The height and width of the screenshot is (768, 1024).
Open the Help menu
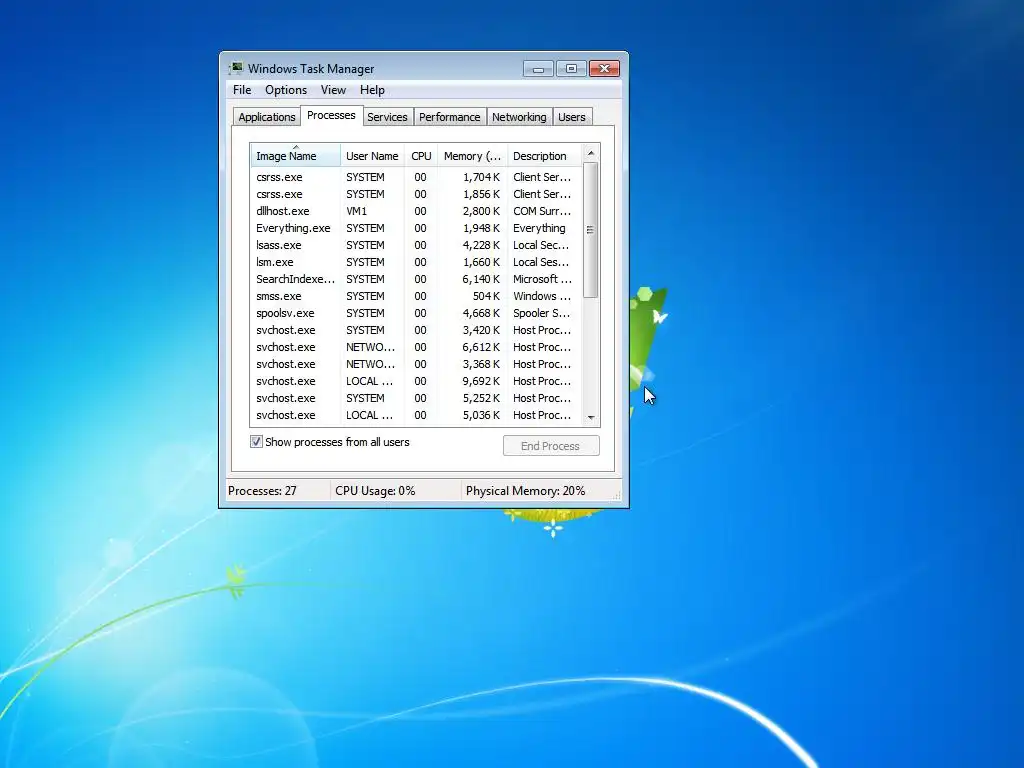(372, 90)
